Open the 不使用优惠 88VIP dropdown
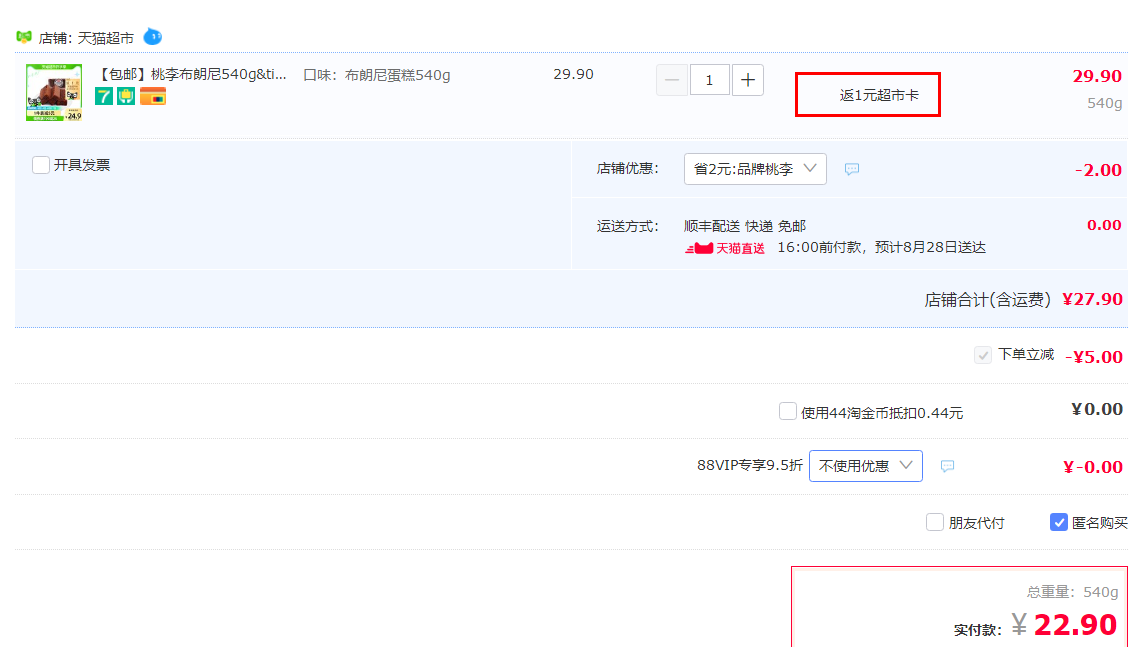 [865, 466]
